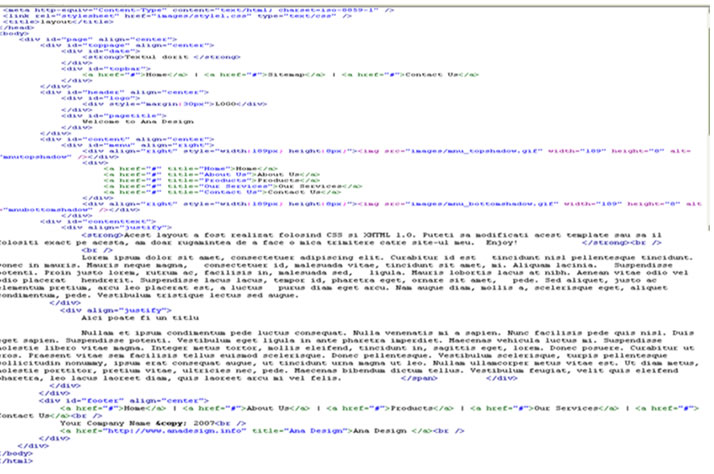Click the closing </head> tag
Screen dimensions: 714x474
pyautogui.click(x=17, y=27)
